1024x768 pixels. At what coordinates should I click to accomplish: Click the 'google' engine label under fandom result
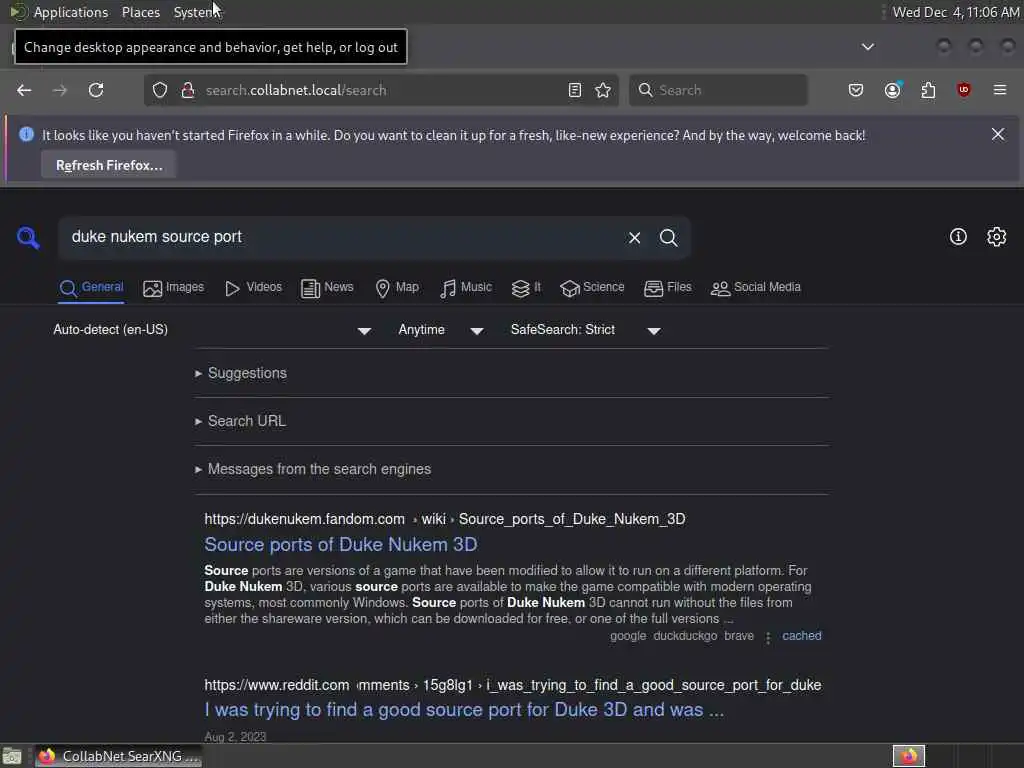[x=628, y=635]
